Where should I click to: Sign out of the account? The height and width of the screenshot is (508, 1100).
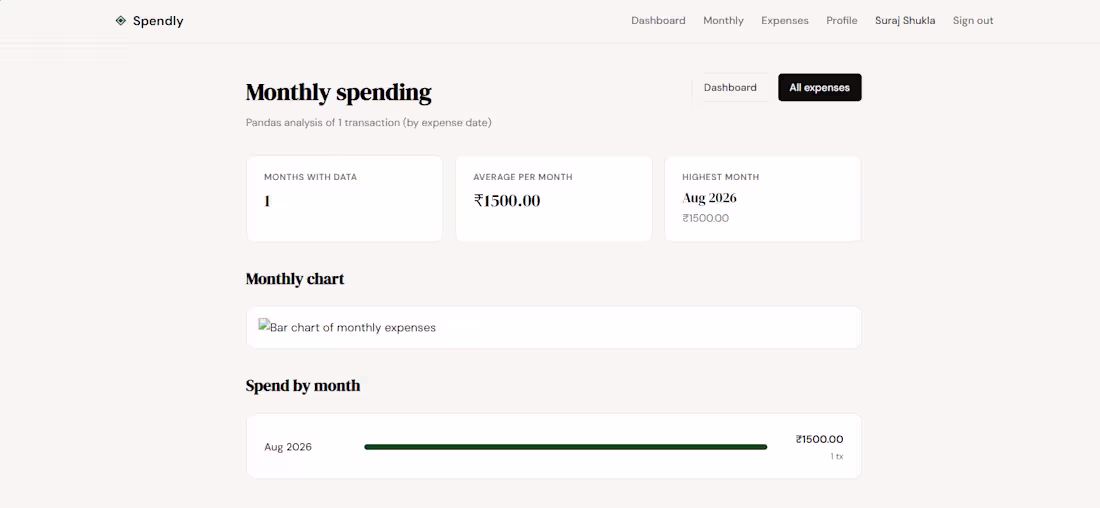(973, 20)
